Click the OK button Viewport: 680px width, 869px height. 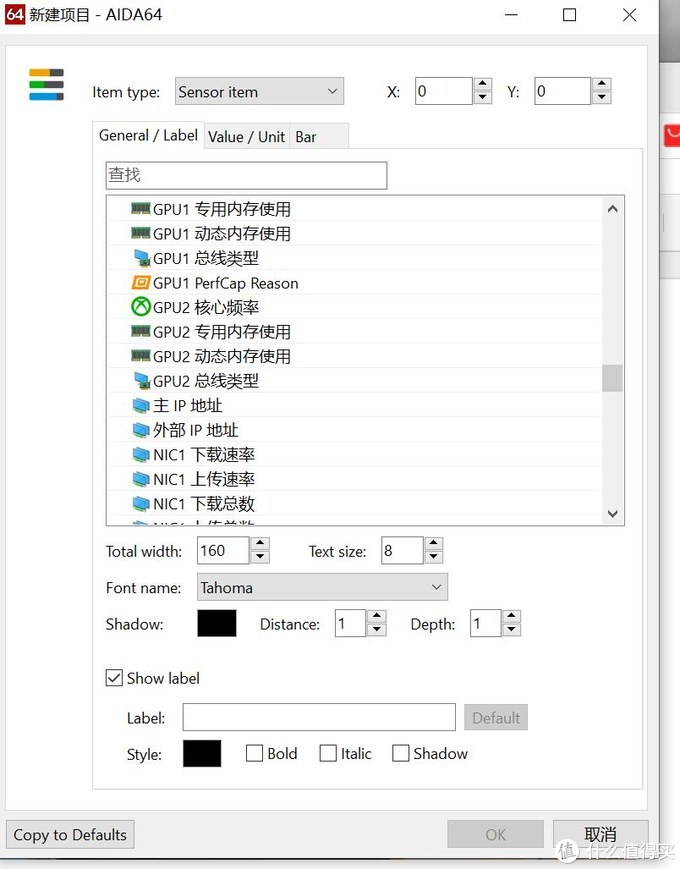point(495,835)
